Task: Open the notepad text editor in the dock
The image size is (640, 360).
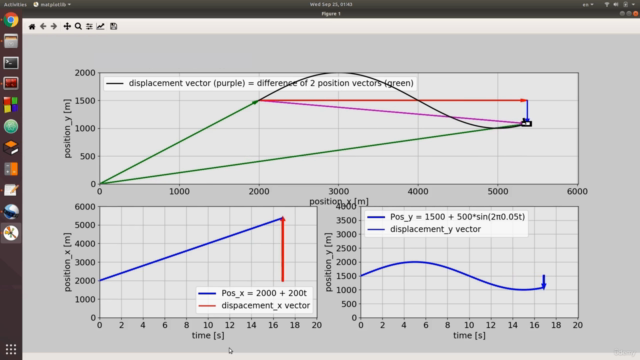Action: [x=11, y=190]
